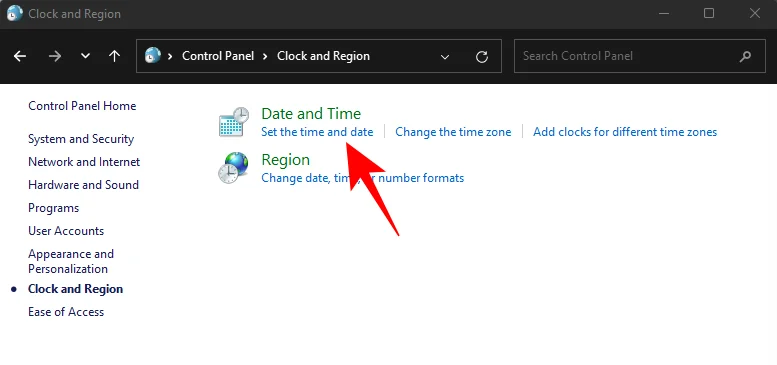Open Ease of Access category
777x365 pixels.
coord(66,312)
